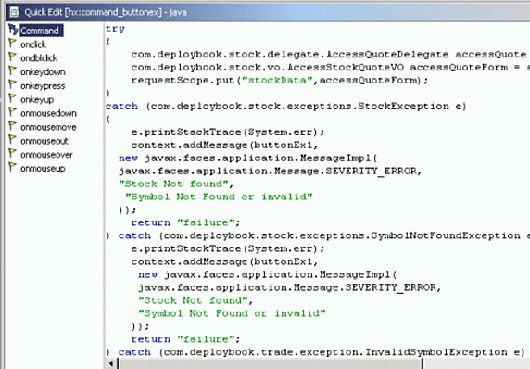This screenshot has height=369, width=530.
Task: Select the ondblclick event
Action: (x=39, y=58)
